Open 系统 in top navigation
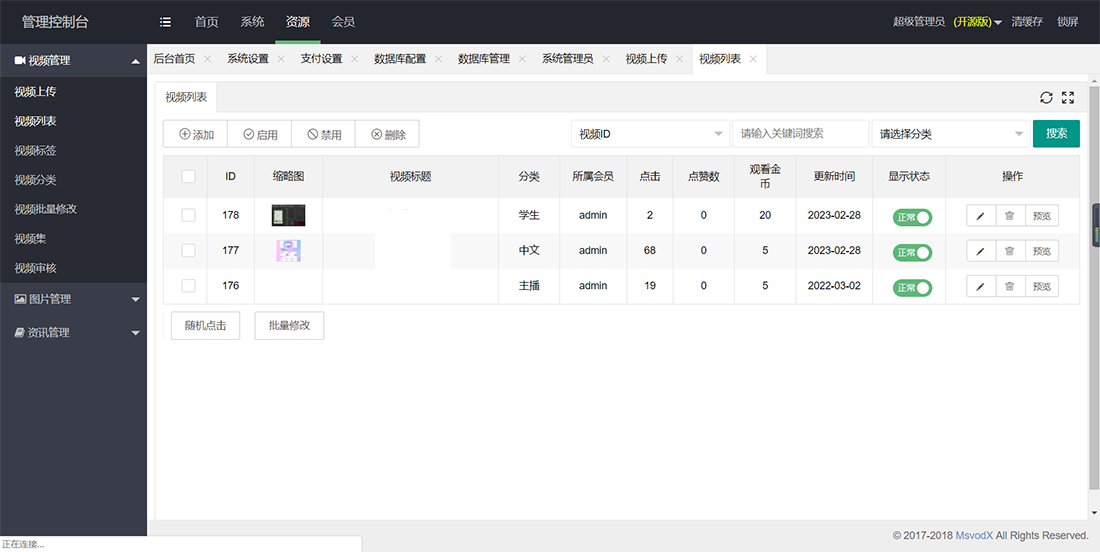Screen dimensions: 1100x552 (x=252, y=22)
